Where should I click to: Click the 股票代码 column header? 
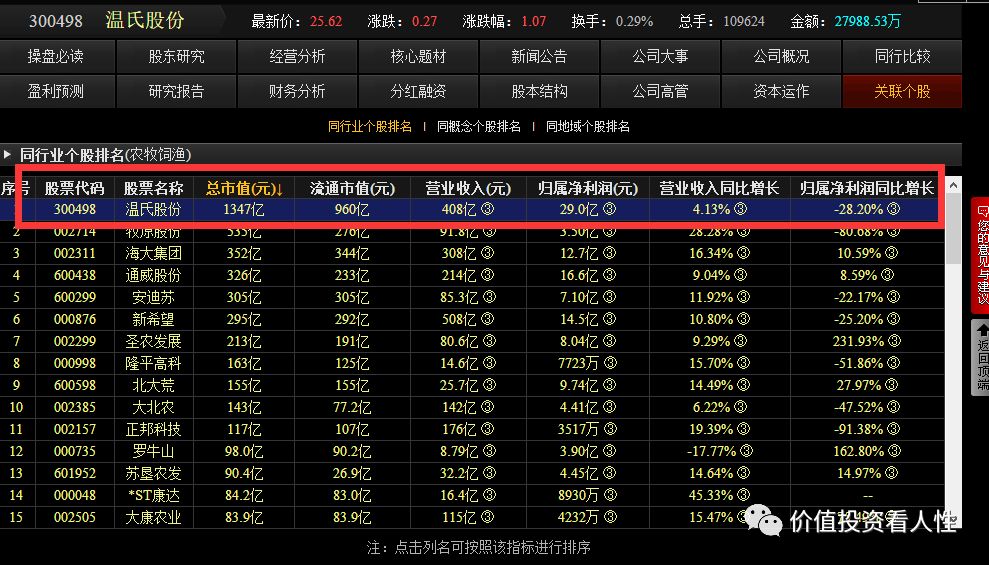pos(74,189)
